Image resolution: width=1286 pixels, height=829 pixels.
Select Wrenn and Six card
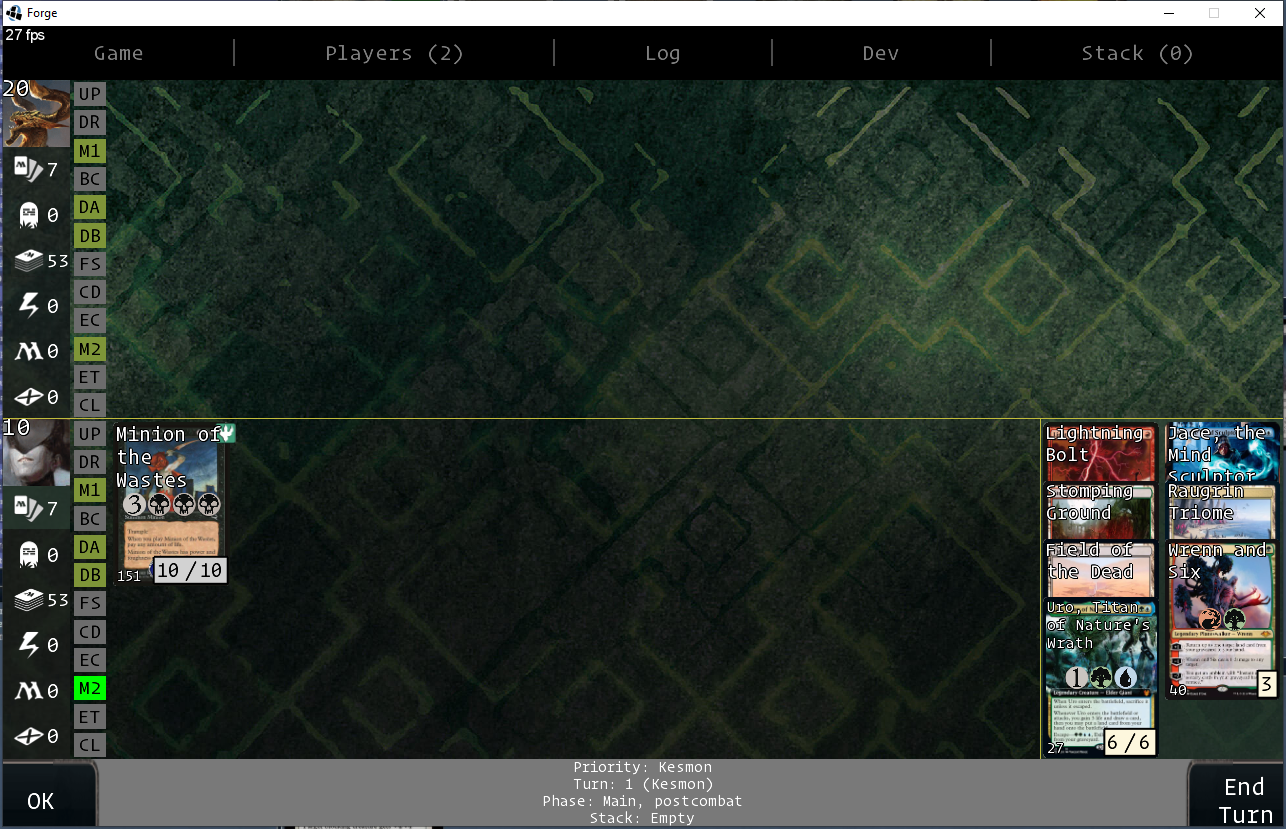(x=1222, y=620)
